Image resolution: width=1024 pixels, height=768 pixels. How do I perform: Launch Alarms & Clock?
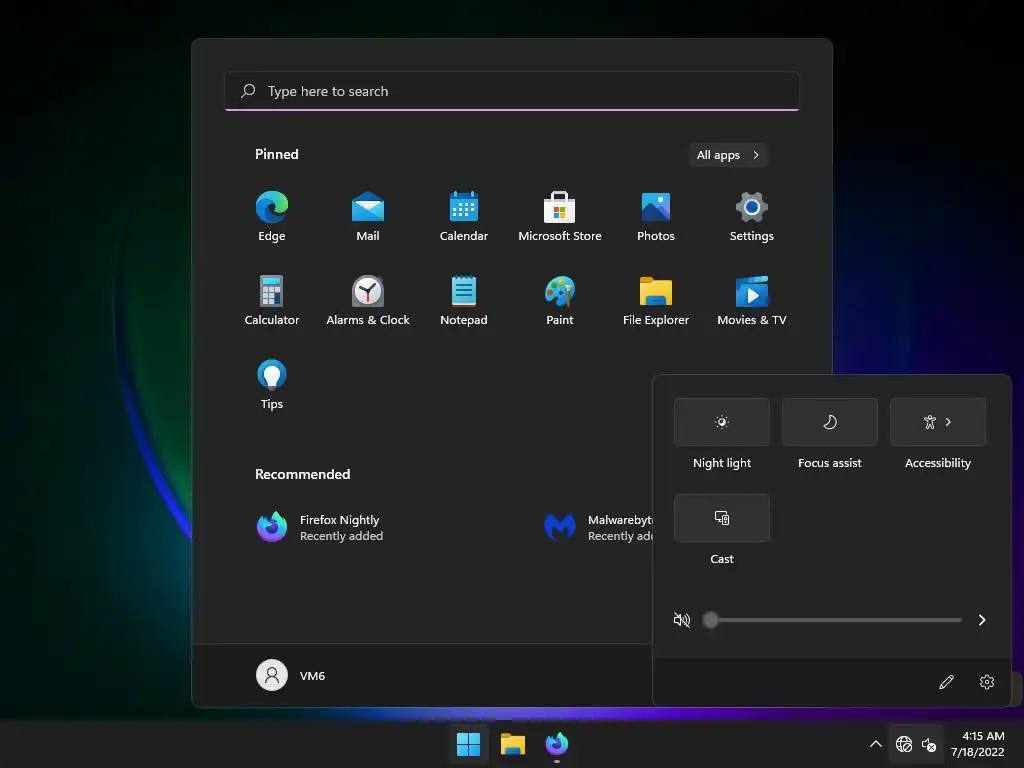(x=368, y=300)
